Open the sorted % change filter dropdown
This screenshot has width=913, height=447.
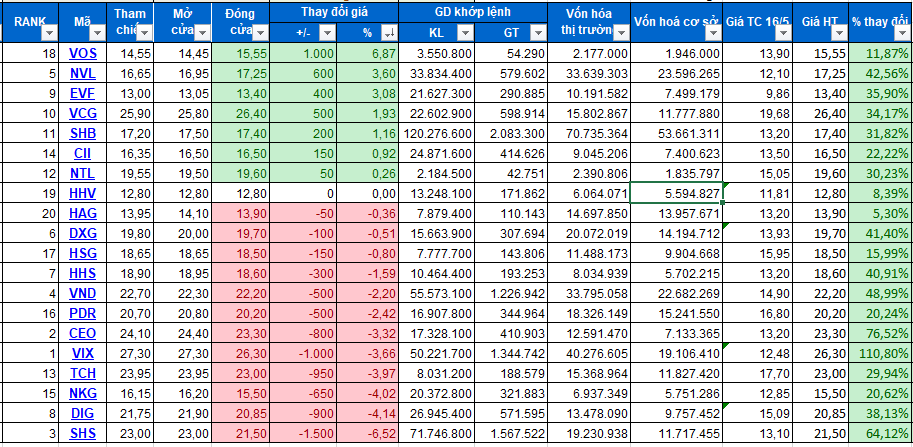tap(388, 33)
